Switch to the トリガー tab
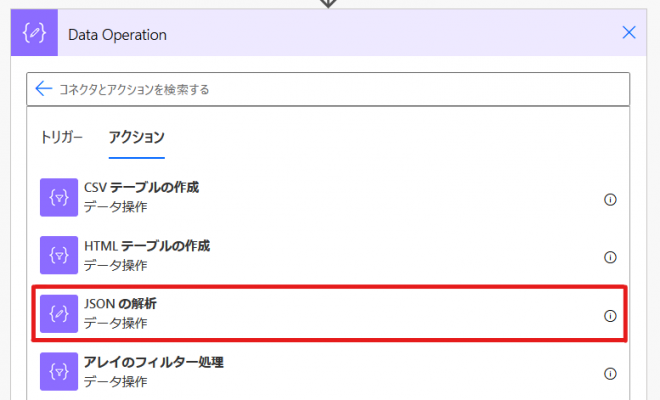The height and width of the screenshot is (400, 660). click(62, 137)
